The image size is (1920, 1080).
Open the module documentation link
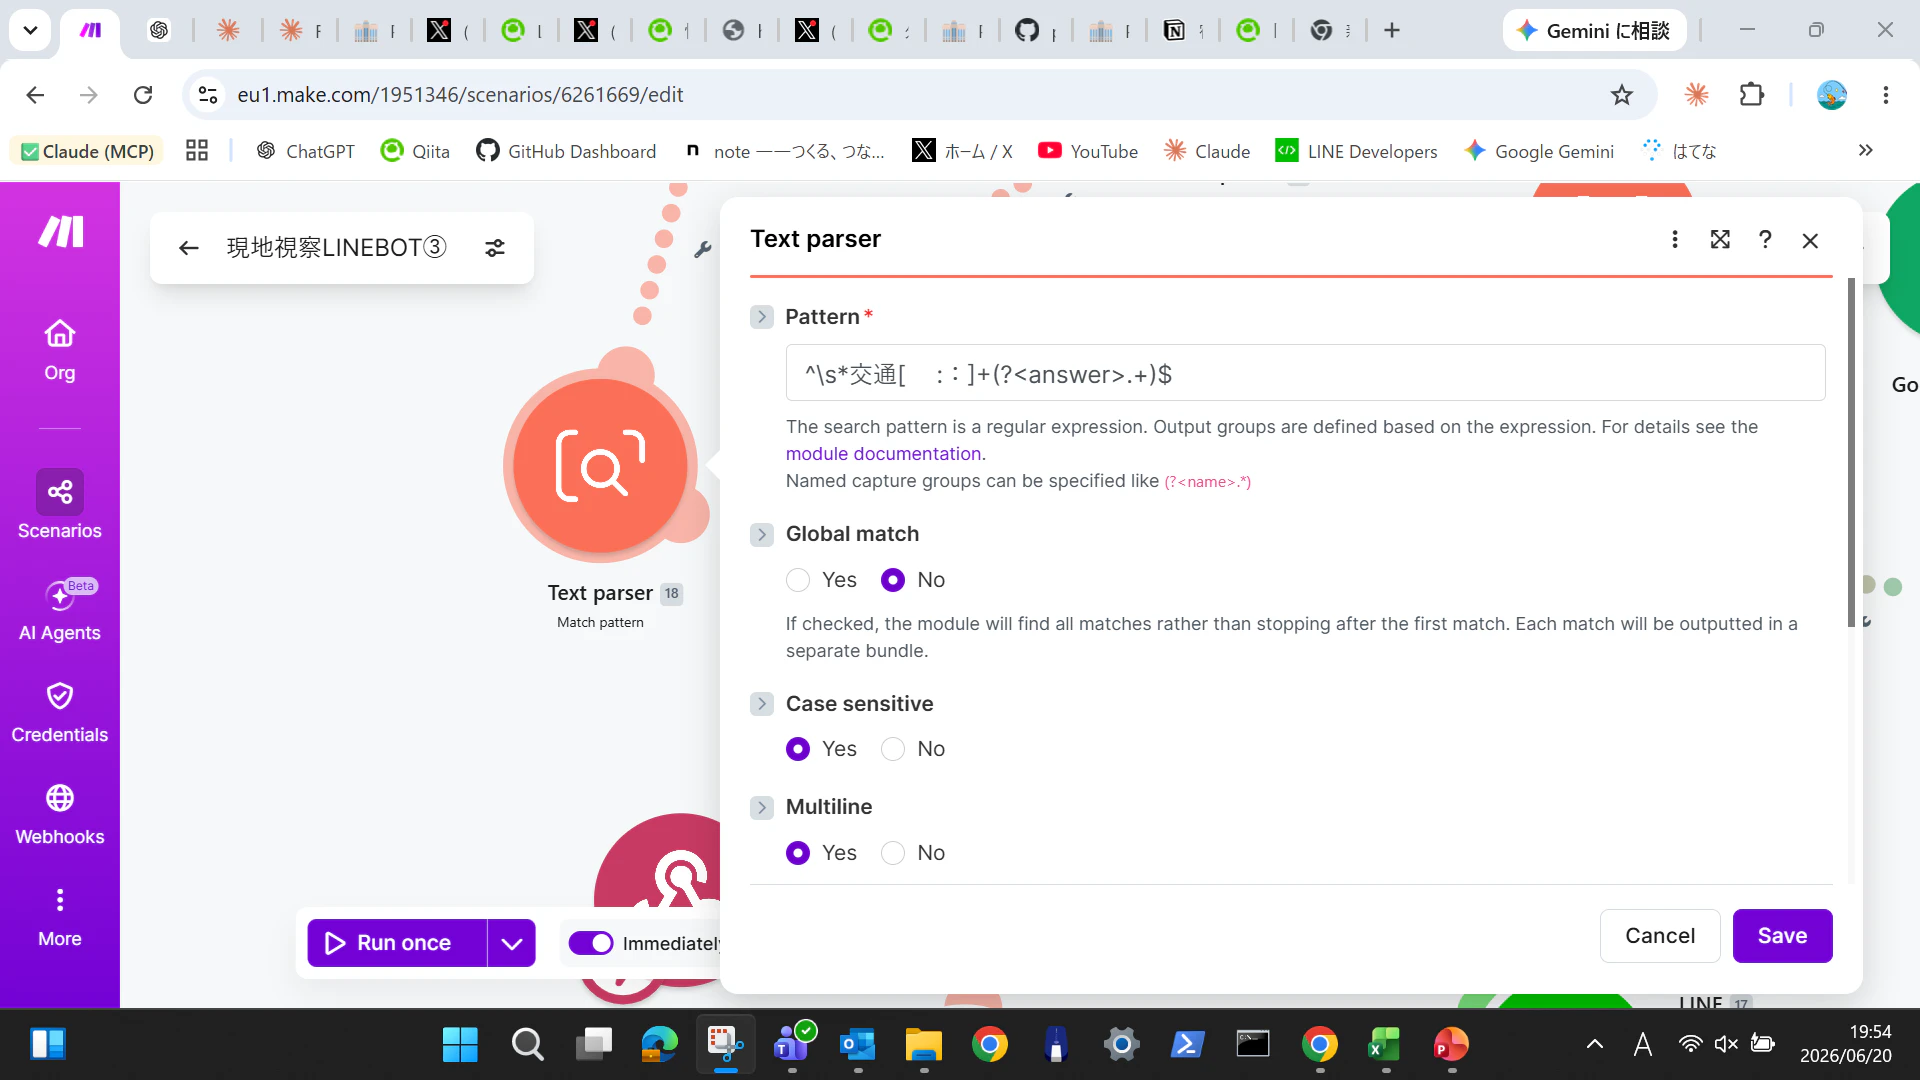[883, 454]
